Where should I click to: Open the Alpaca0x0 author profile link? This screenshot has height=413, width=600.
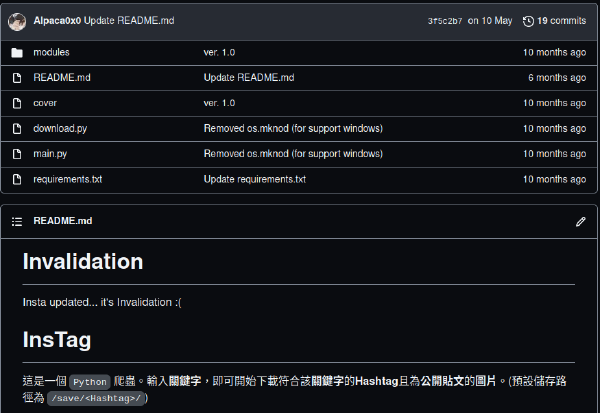(x=57, y=21)
